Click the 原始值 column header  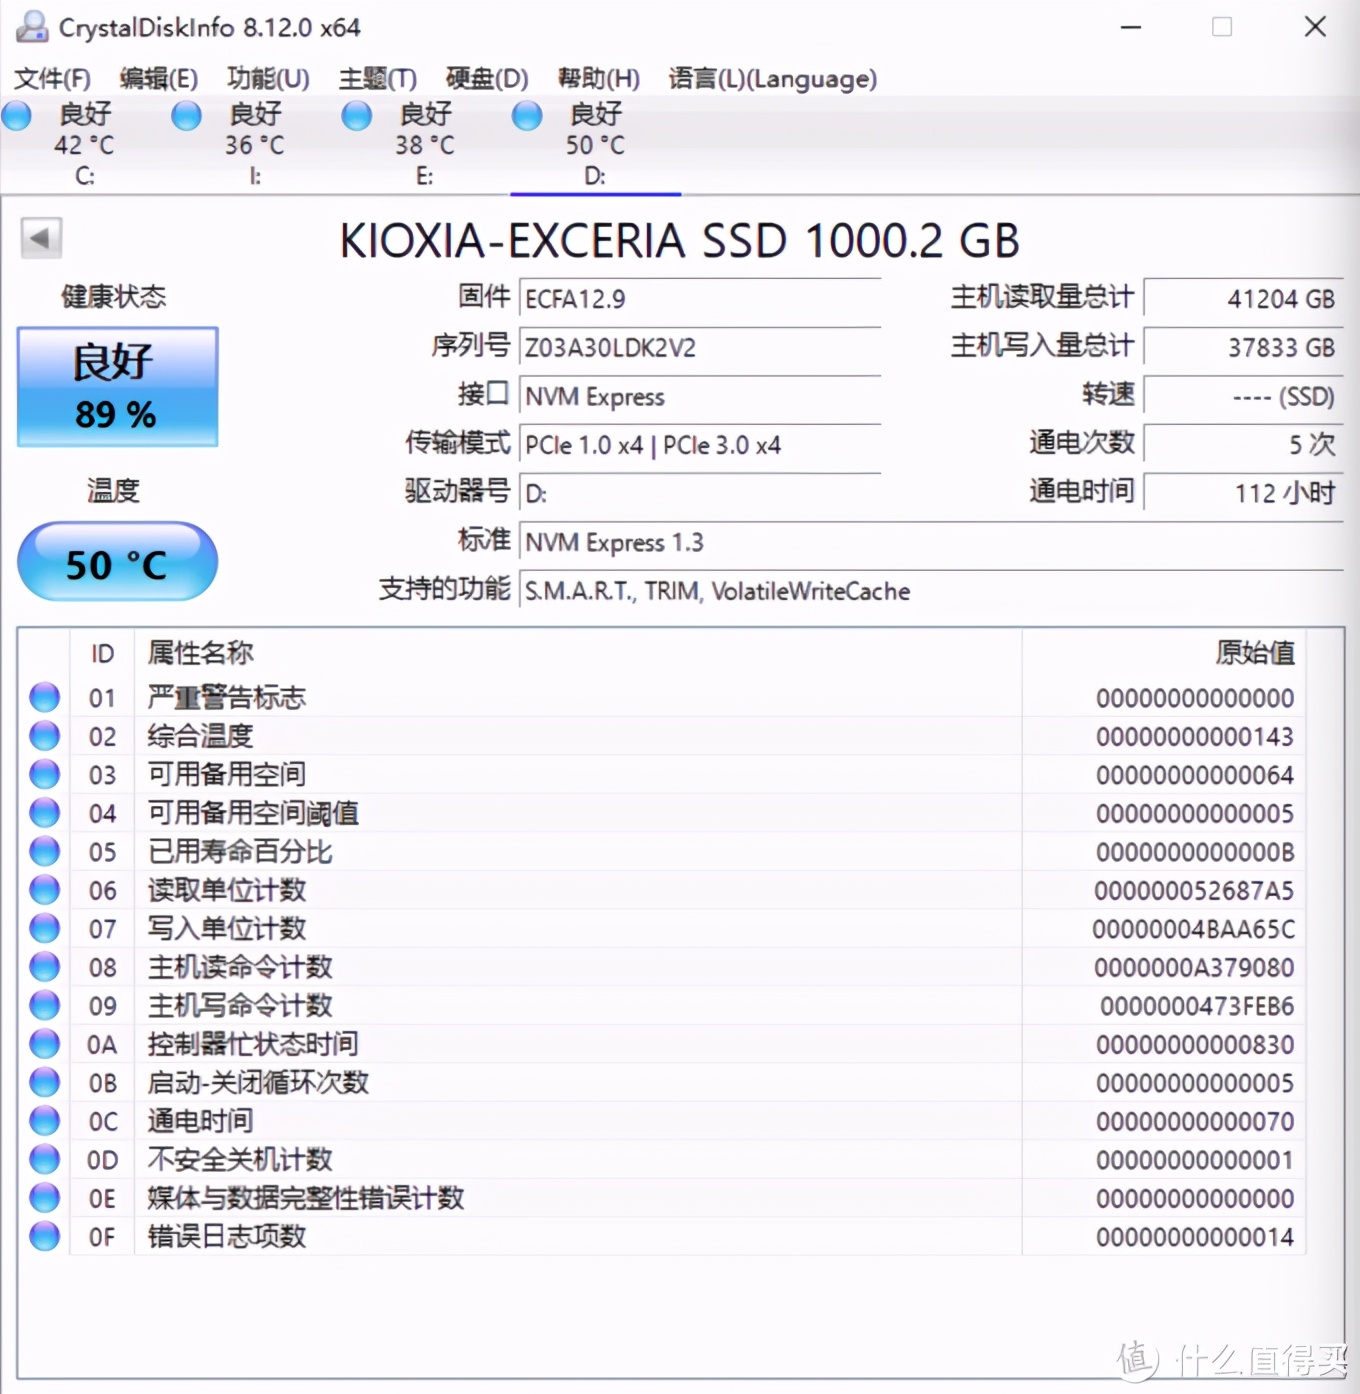(1255, 653)
